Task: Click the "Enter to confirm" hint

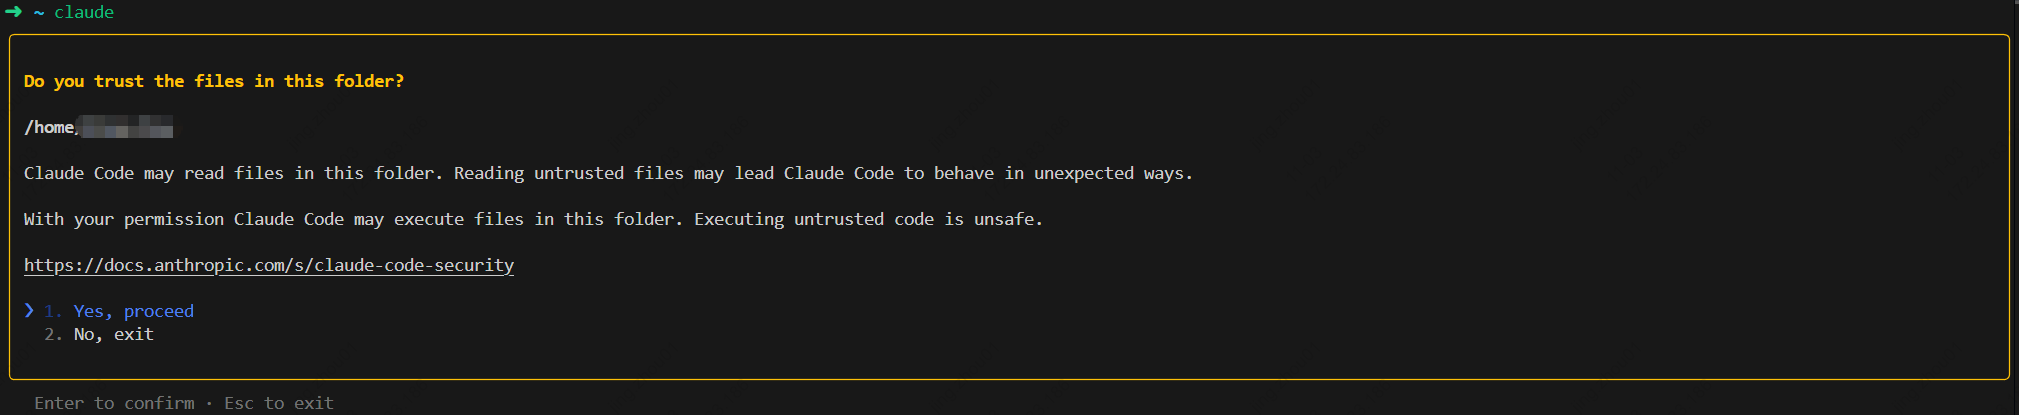Action: tap(114, 403)
